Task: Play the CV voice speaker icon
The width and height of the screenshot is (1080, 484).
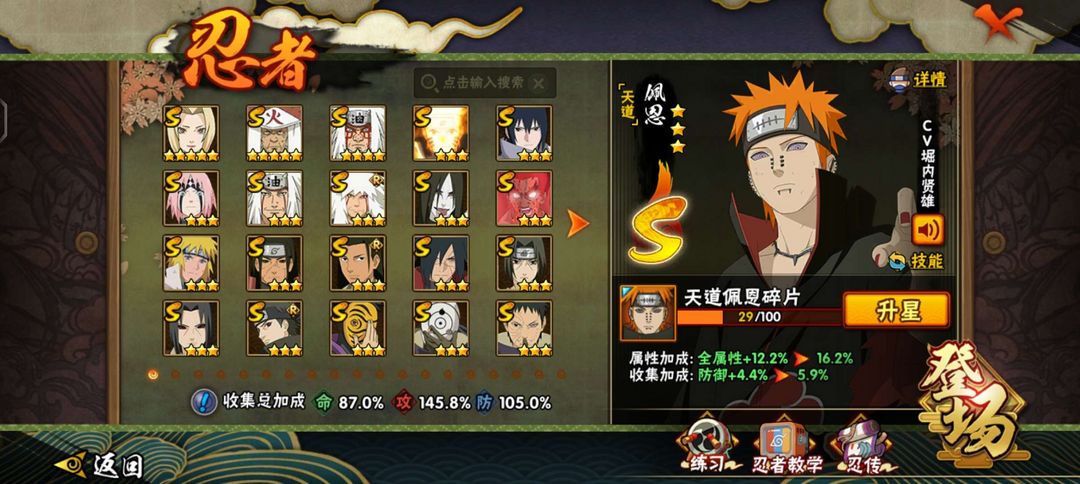Action: (927, 229)
